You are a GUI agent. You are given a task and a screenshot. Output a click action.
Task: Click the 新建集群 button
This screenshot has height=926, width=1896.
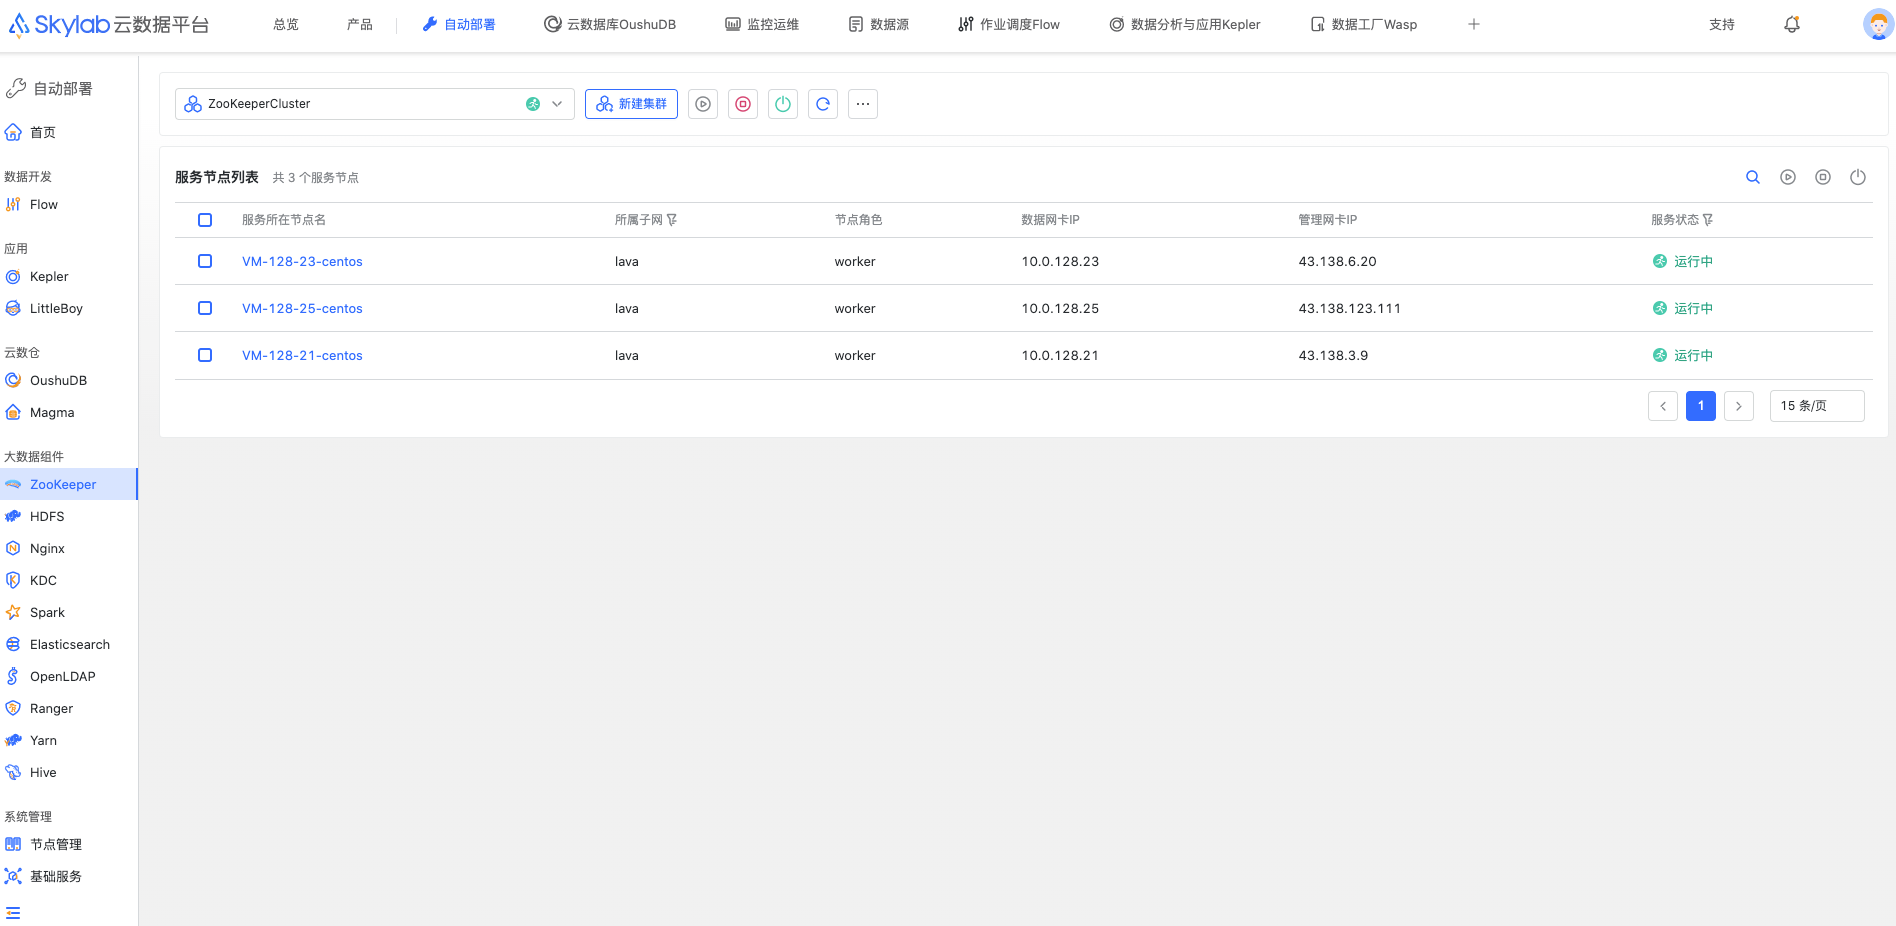[631, 104]
